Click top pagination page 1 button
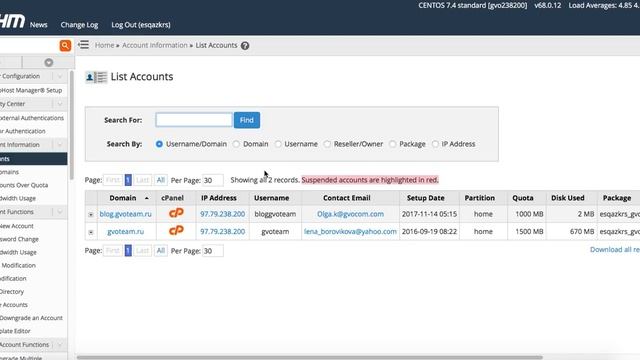The image size is (640, 360). pos(128,180)
